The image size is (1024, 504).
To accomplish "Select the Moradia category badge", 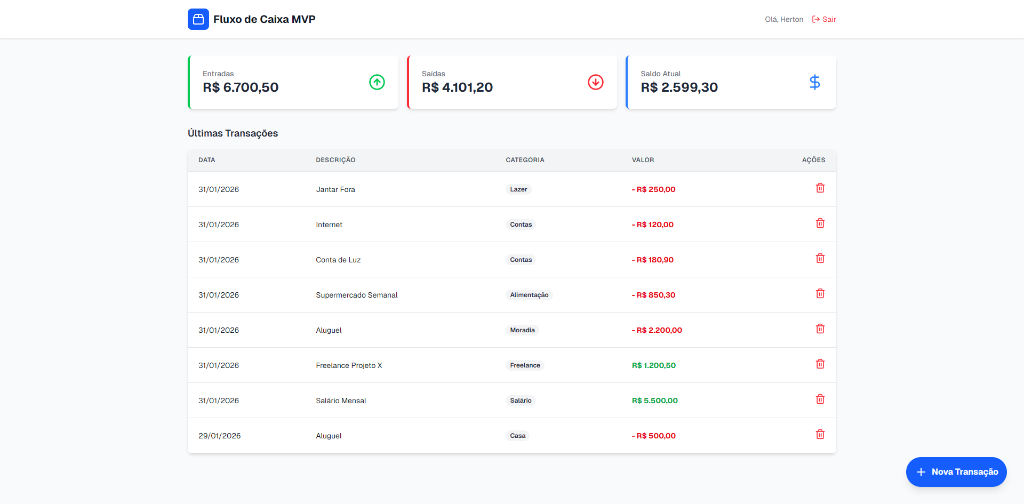I will click(522, 330).
